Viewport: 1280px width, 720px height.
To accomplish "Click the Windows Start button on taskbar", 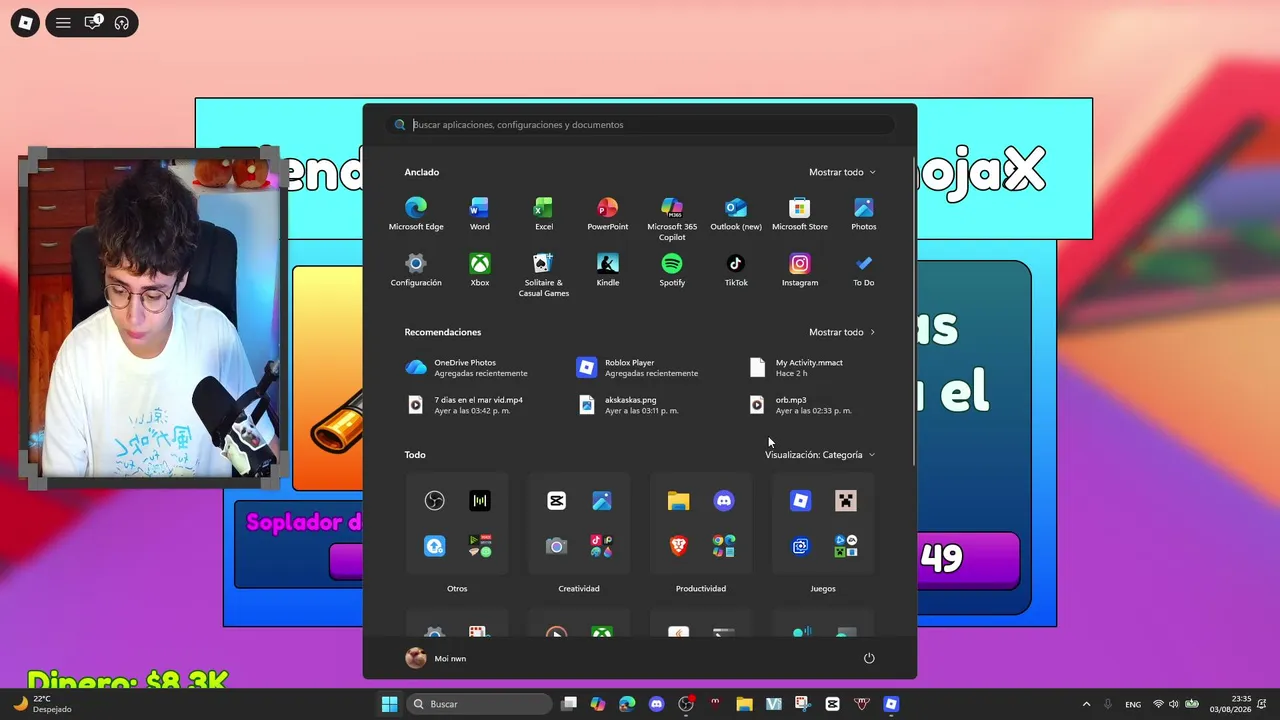I will 389,704.
